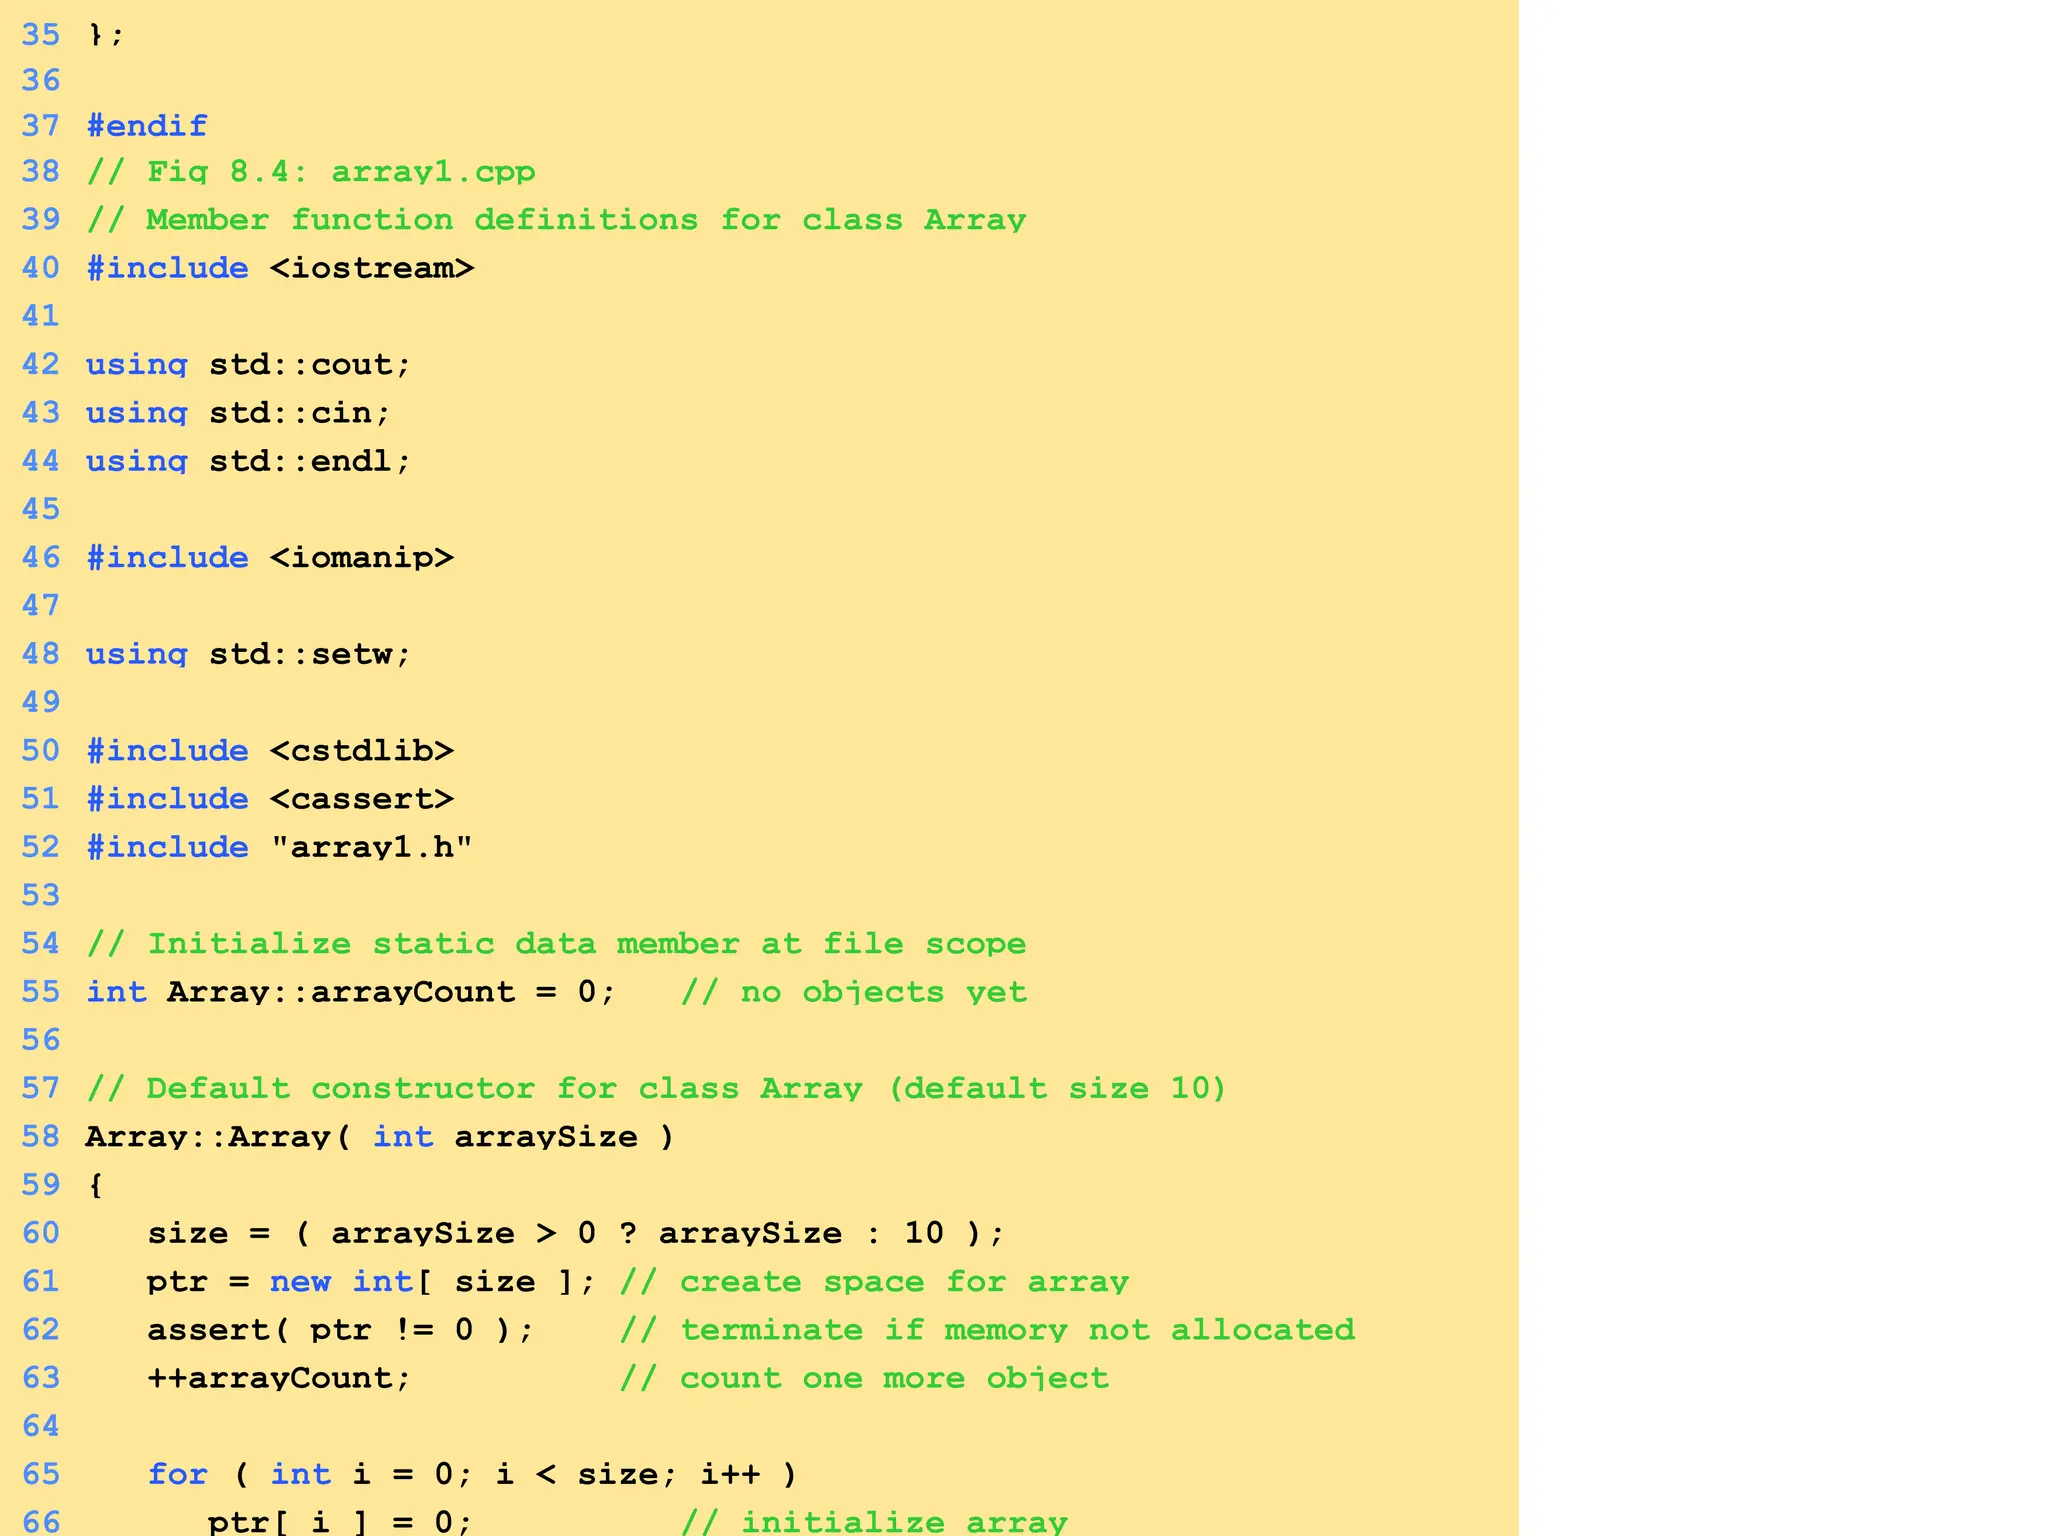Select the comment '// Fig 8.4: array1.cpp'
Image resolution: width=2048 pixels, height=1536 pixels.
click(x=311, y=172)
